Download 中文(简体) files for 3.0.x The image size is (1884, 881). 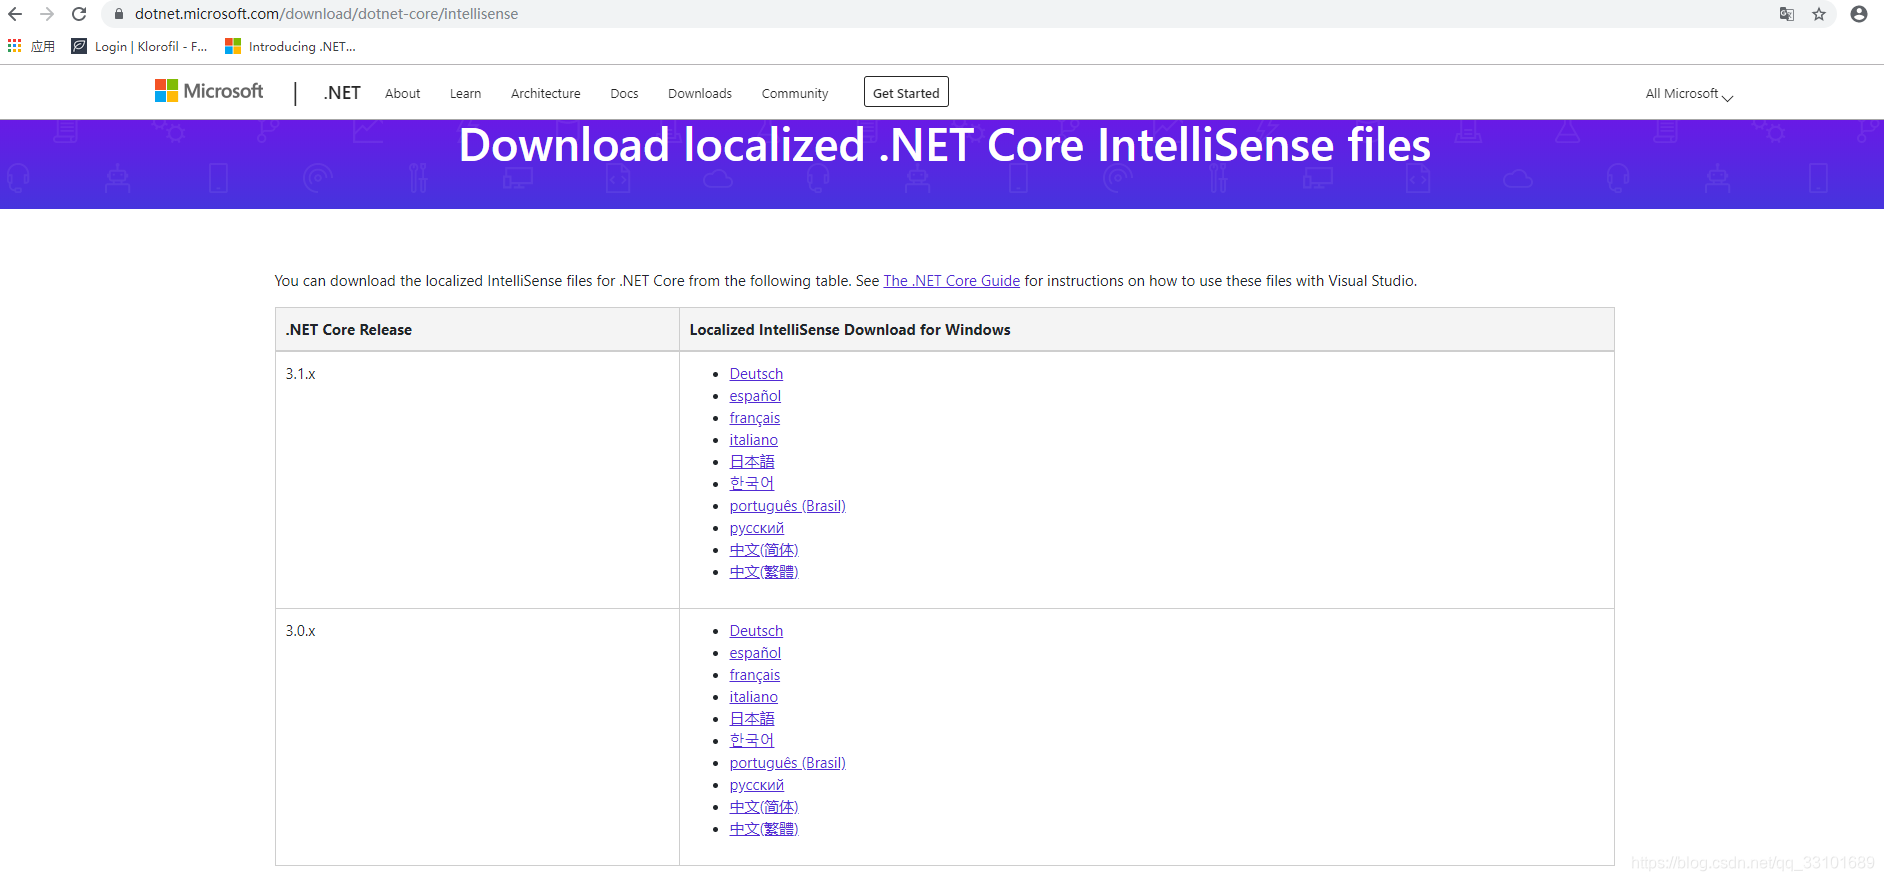(763, 807)
